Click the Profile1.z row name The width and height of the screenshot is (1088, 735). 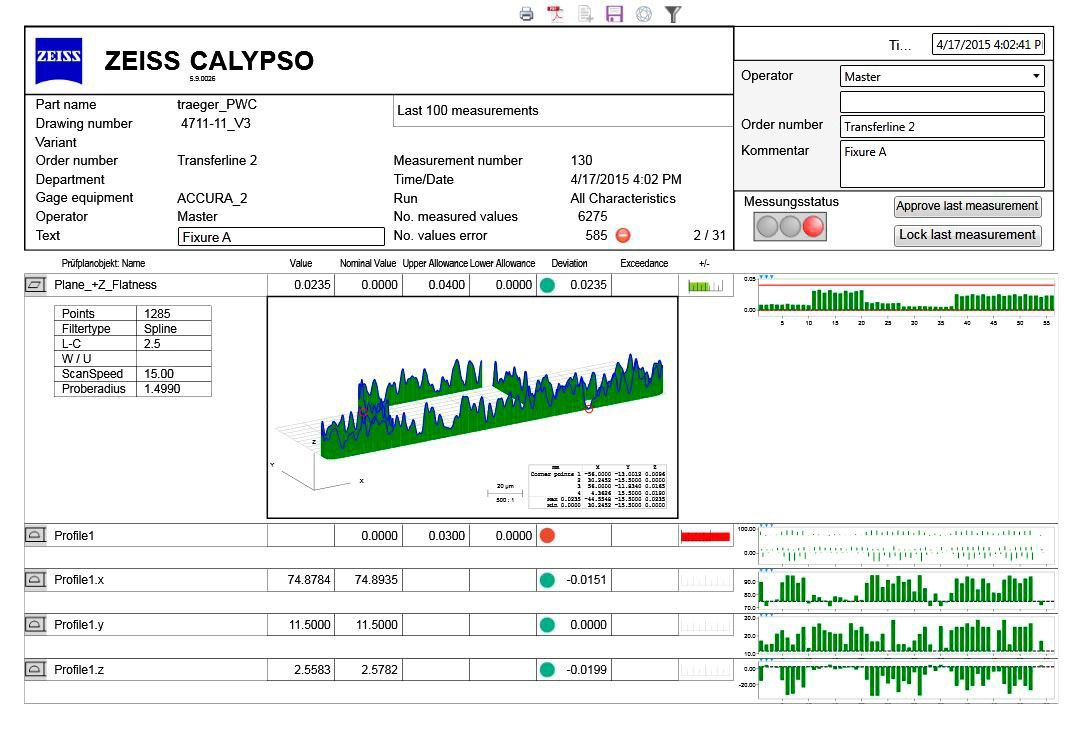79,670
